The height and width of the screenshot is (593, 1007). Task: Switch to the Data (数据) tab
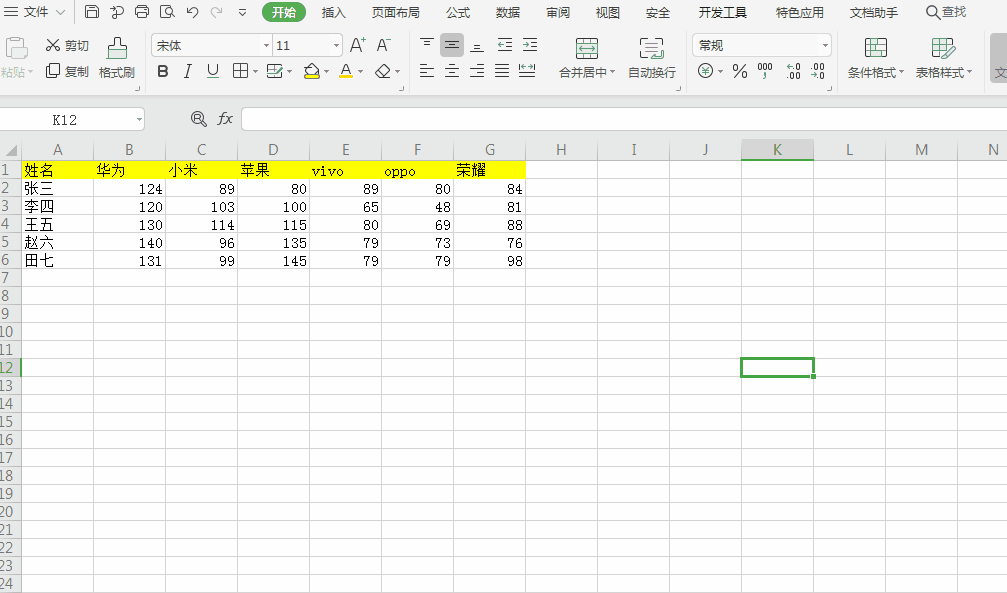pos(507,12)
